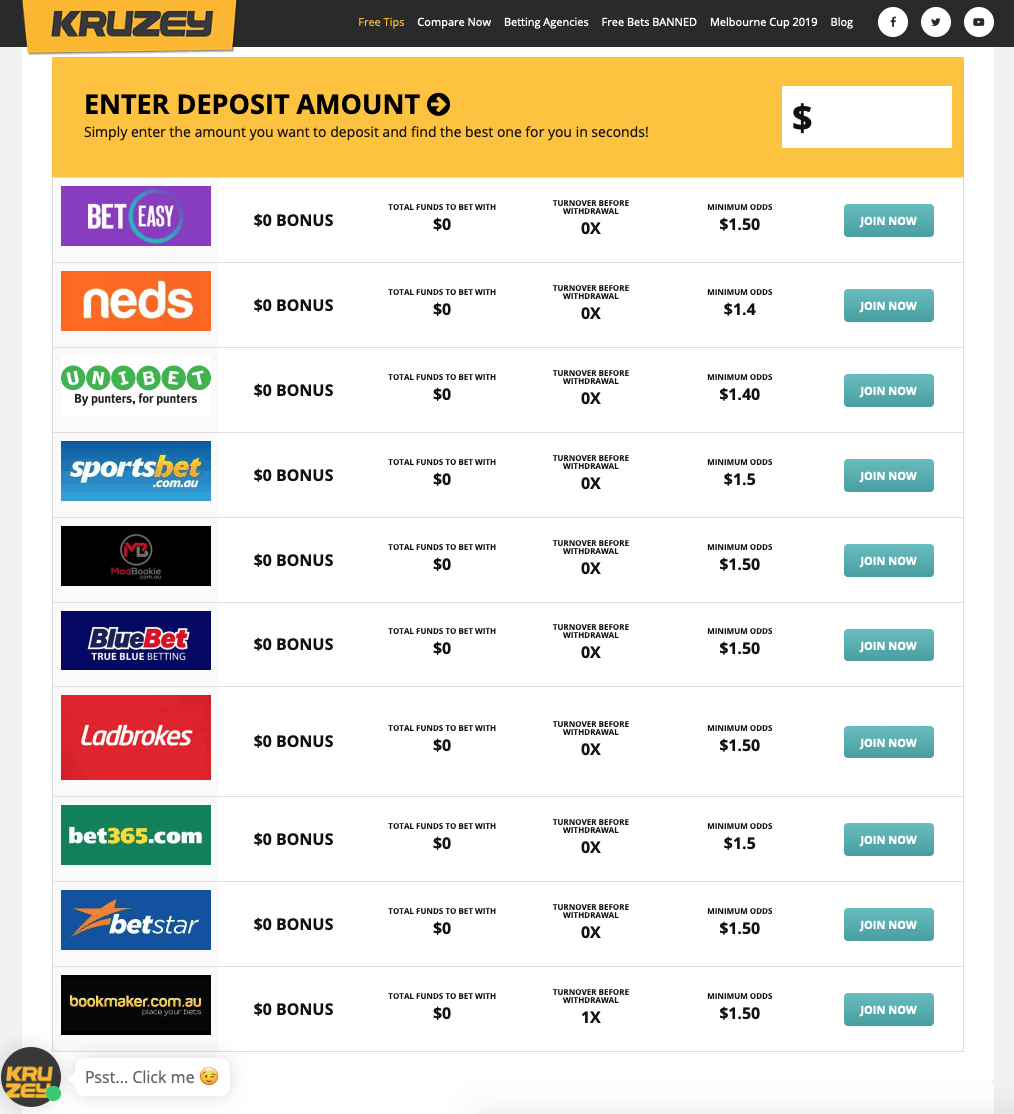Image resolution: width=1014 pixels, height=1114 pixels.
Task: Open Kruzey Facebook page icon
Action: (x=893, y=22)
